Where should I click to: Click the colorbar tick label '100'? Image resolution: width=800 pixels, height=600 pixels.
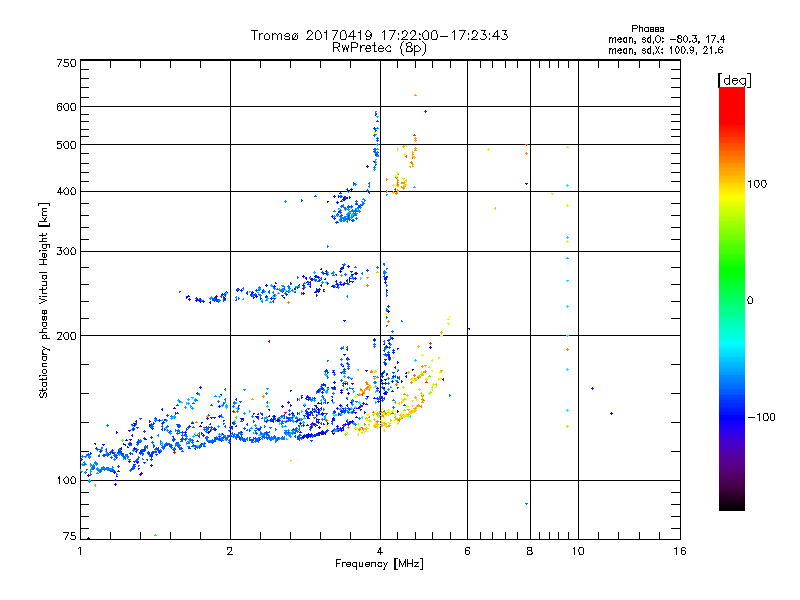[x=757, y=184]
